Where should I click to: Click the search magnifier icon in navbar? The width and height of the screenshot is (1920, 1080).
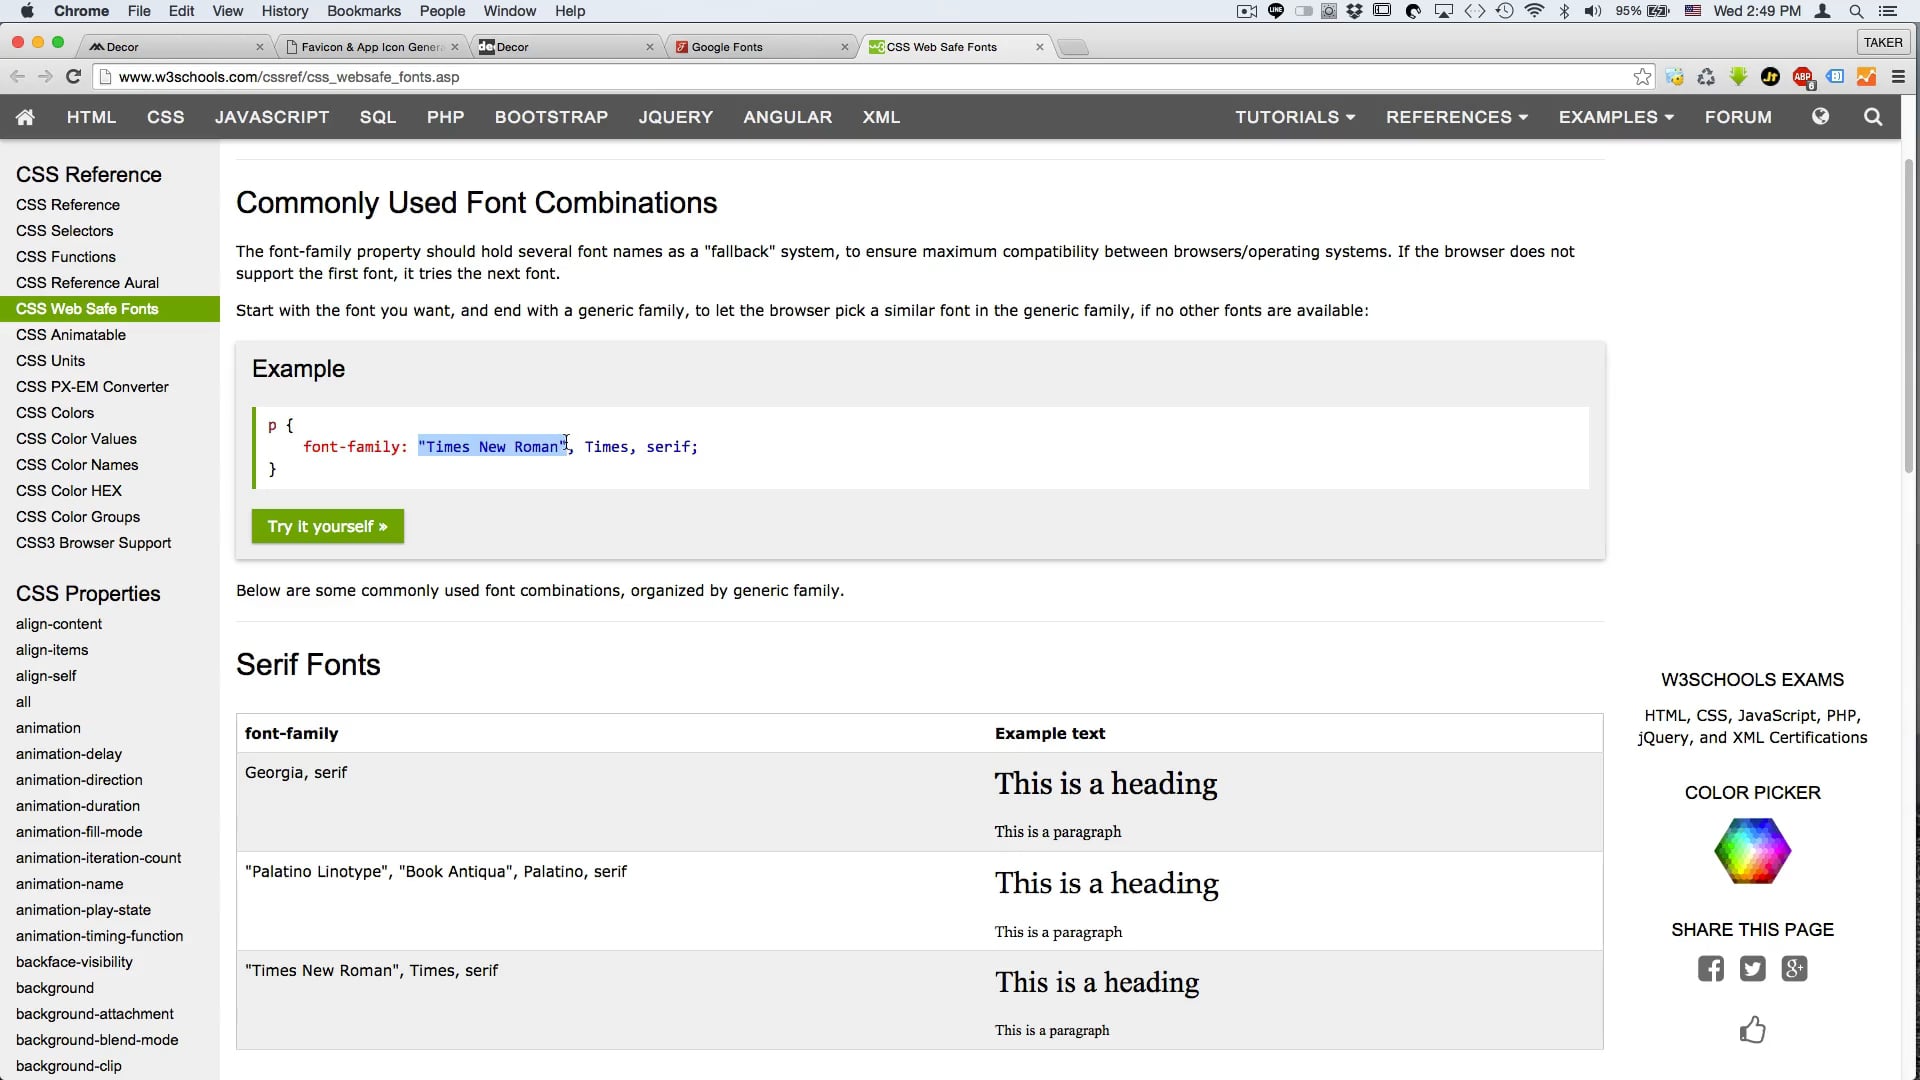click(1873, 117)
